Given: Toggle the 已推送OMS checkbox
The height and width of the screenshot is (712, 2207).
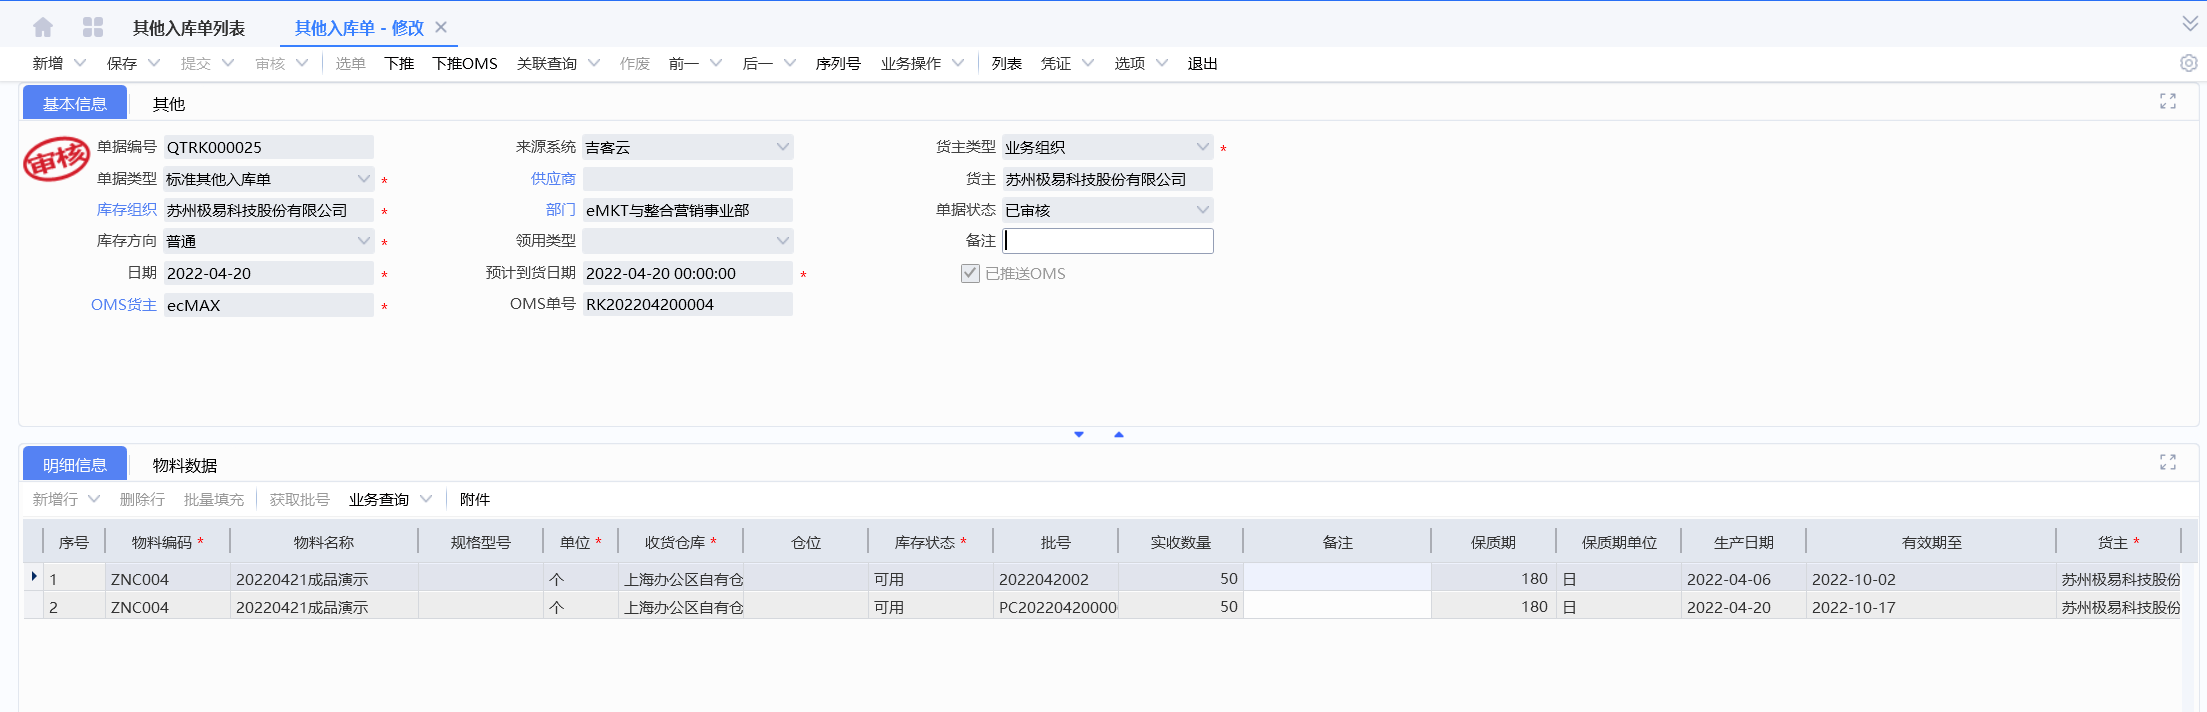Looking at the screenshot, I should 970,273.
